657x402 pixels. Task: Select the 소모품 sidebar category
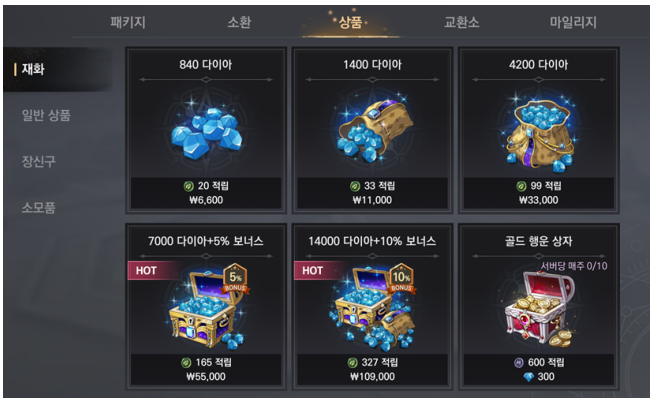(x=39, y=207)
